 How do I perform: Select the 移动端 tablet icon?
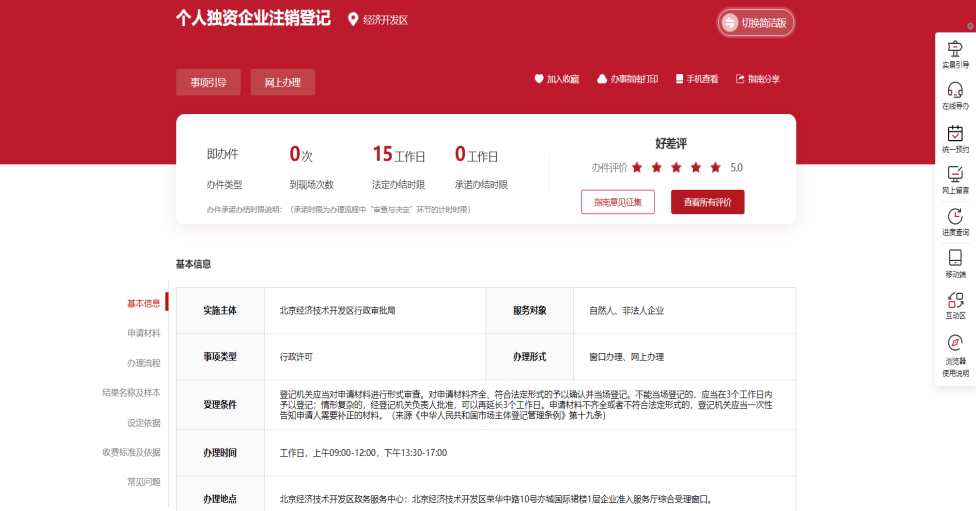955,258
